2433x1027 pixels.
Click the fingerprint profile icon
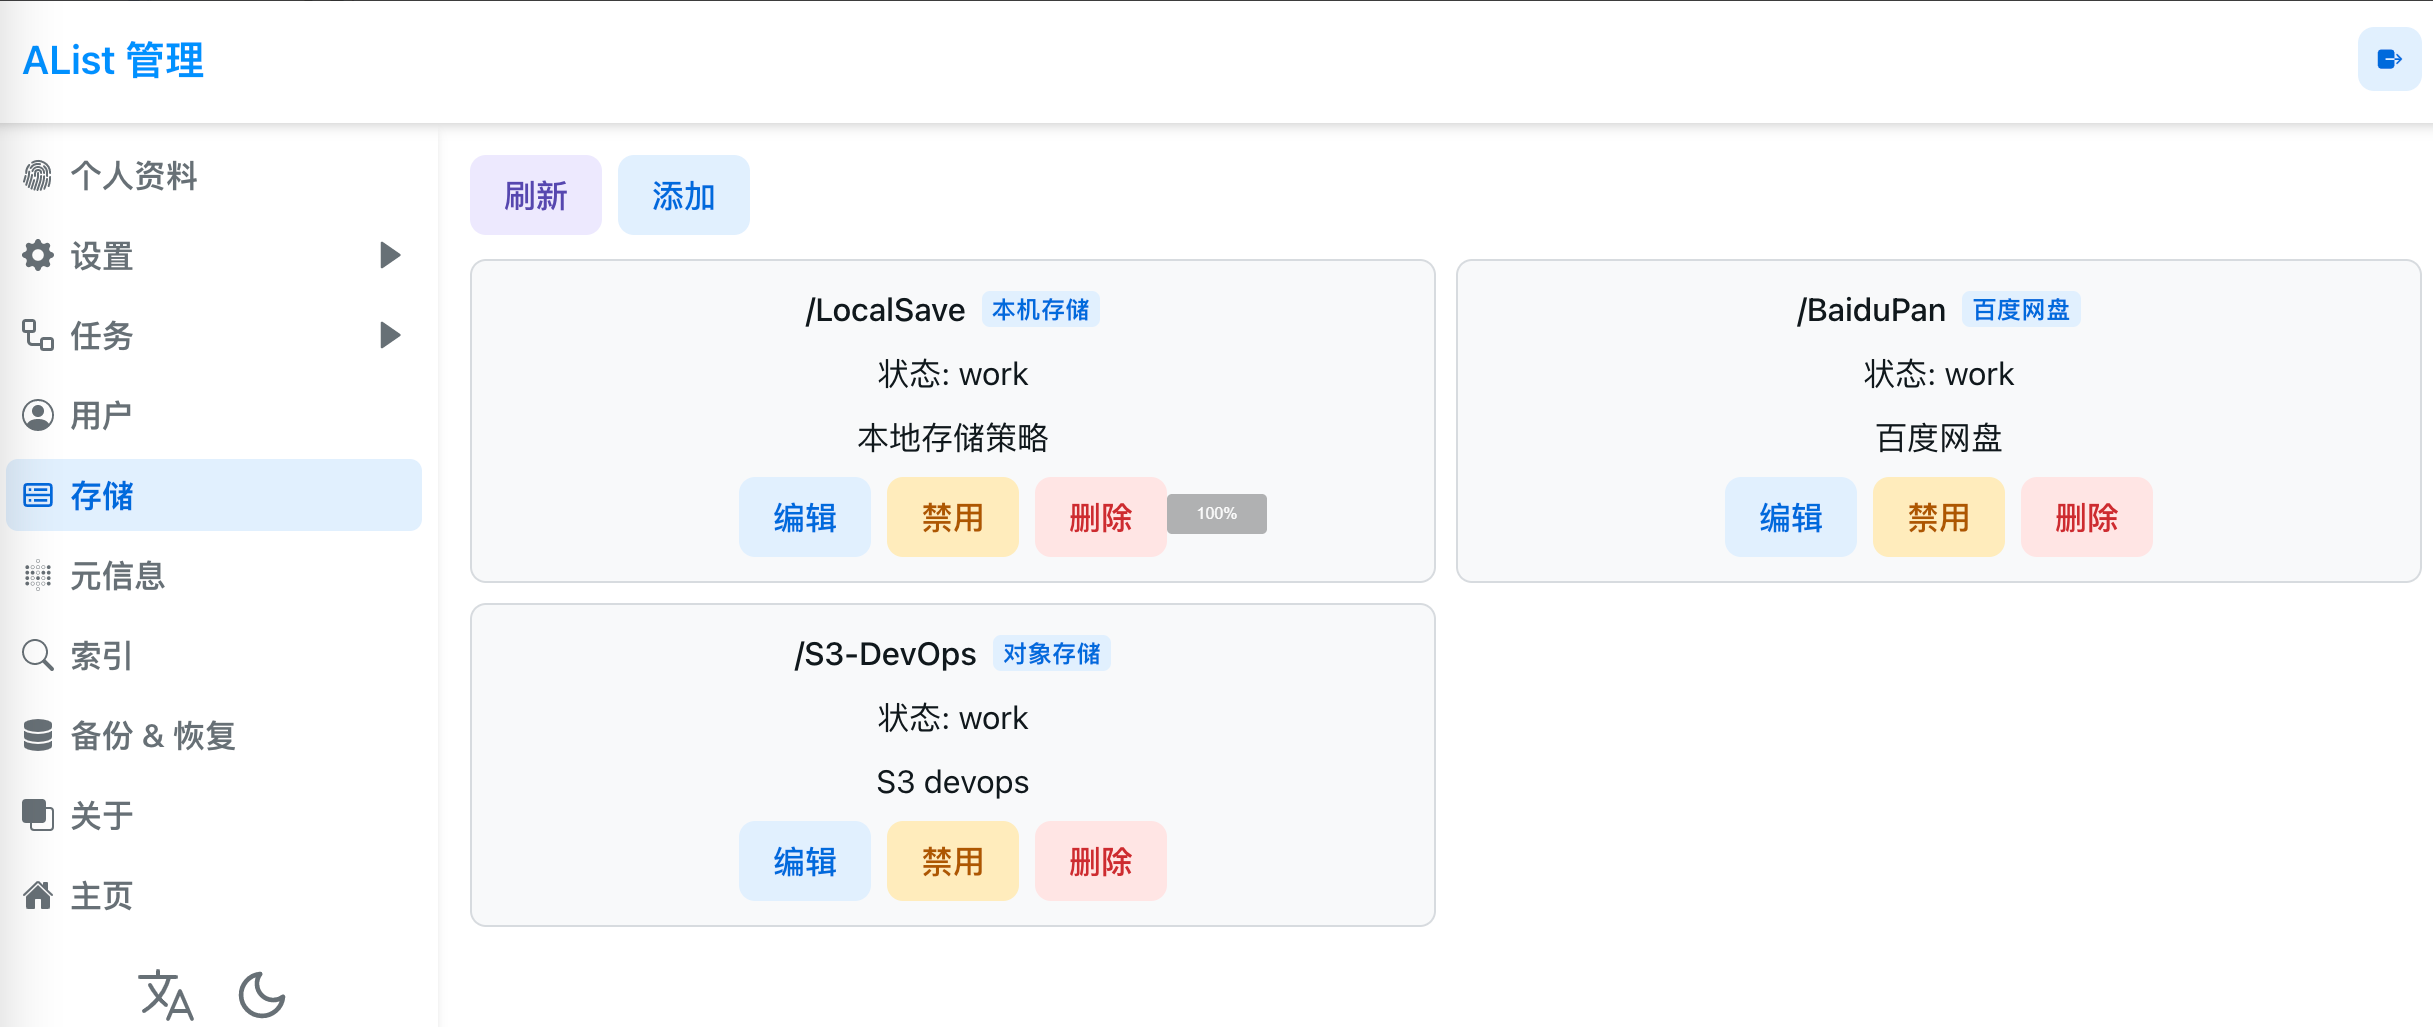pos(38,176)
